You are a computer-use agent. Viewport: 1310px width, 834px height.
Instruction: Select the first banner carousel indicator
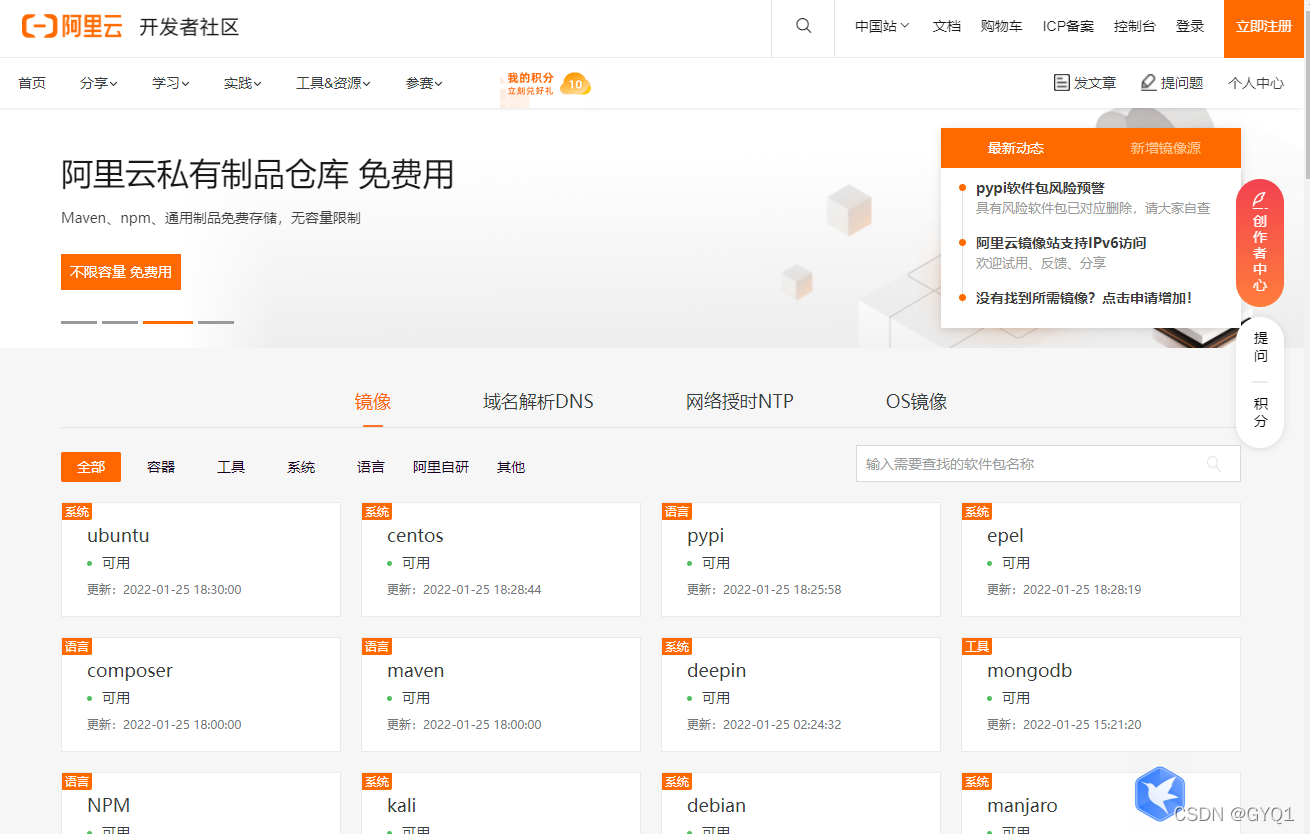pos(79,322)
